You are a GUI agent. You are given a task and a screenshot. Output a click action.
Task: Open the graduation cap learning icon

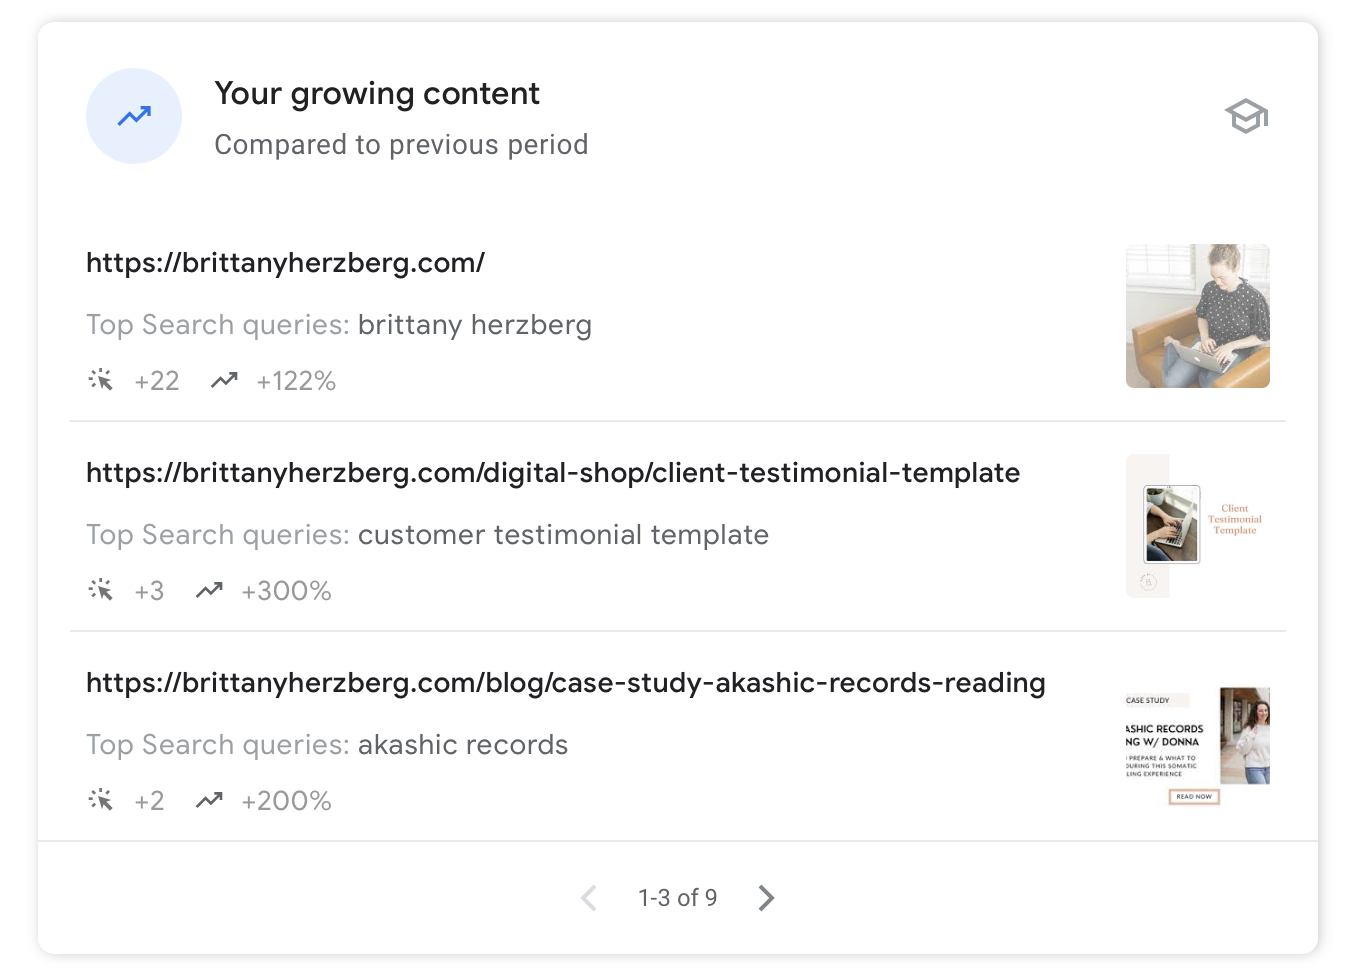coord(1246,117)
